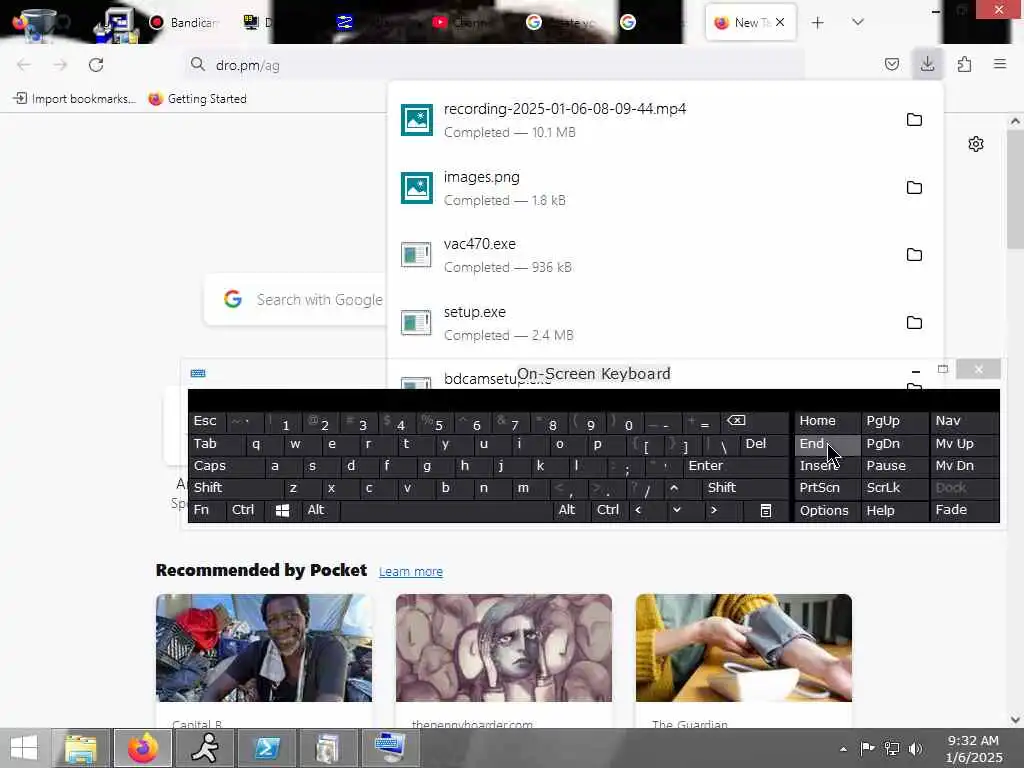Toggle ScrLk on On-Screen Keyboard

(x=894, y=488)
